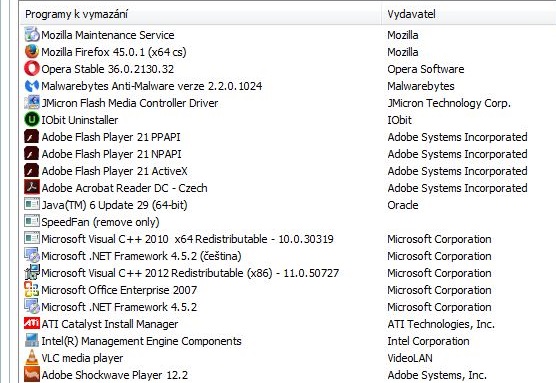Select Intel(R) Management Engine Components row
Viewport: 556px width, 383px height.
pyautogui.click(x=288, y=341)
